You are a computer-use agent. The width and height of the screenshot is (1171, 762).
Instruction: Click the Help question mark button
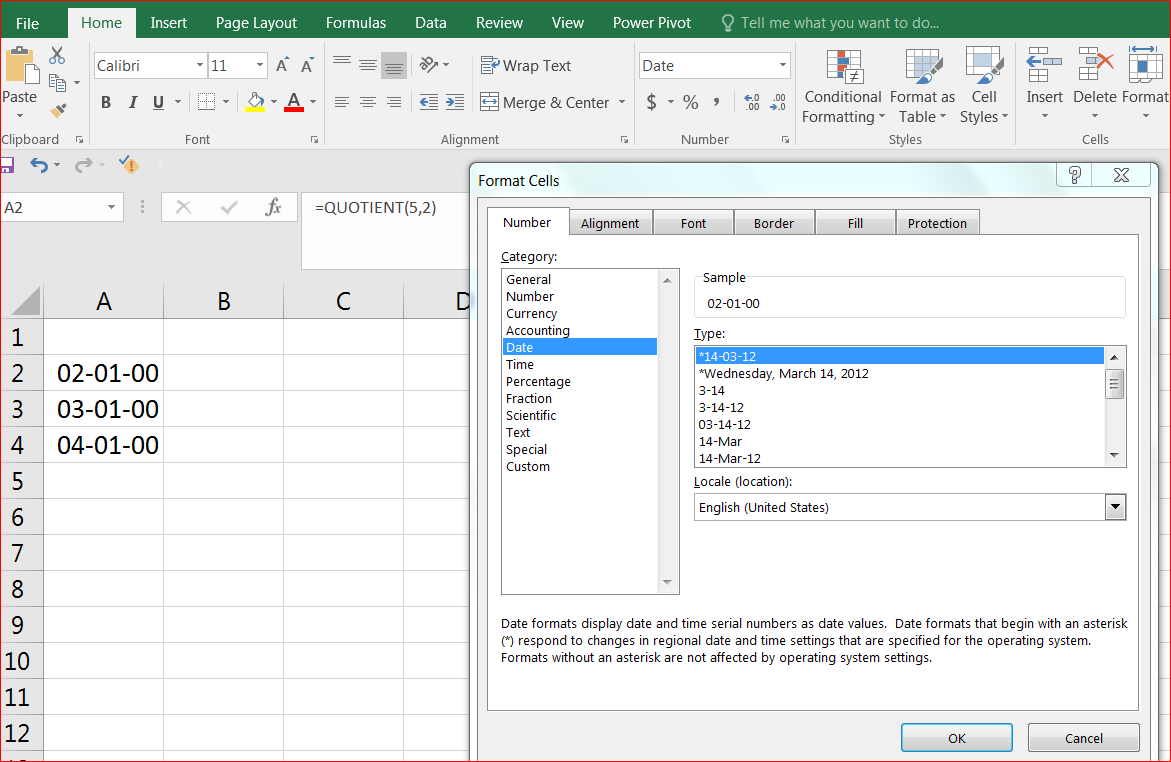tap(1075, 176)
